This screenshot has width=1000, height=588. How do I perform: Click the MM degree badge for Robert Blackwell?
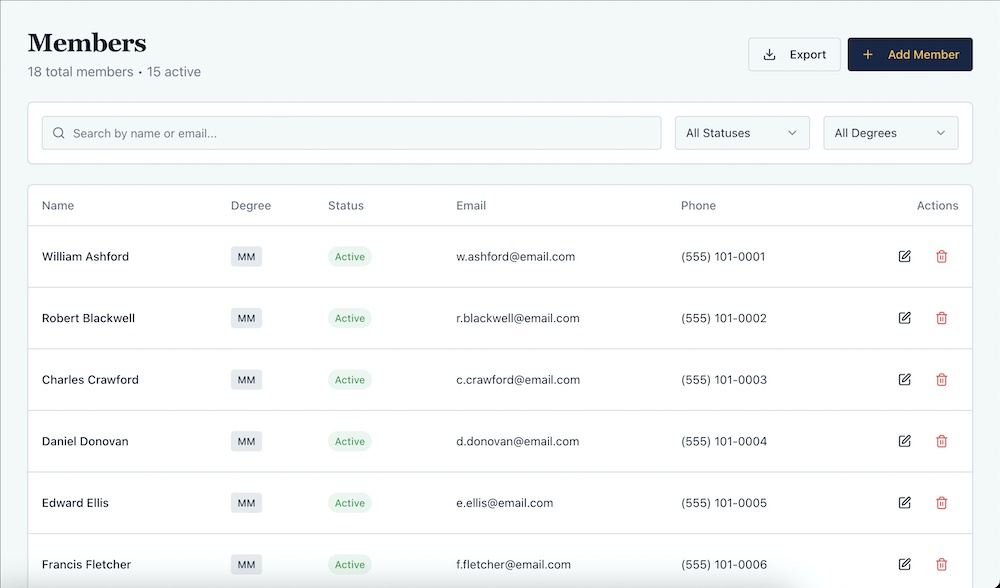(x=246, y=318)
